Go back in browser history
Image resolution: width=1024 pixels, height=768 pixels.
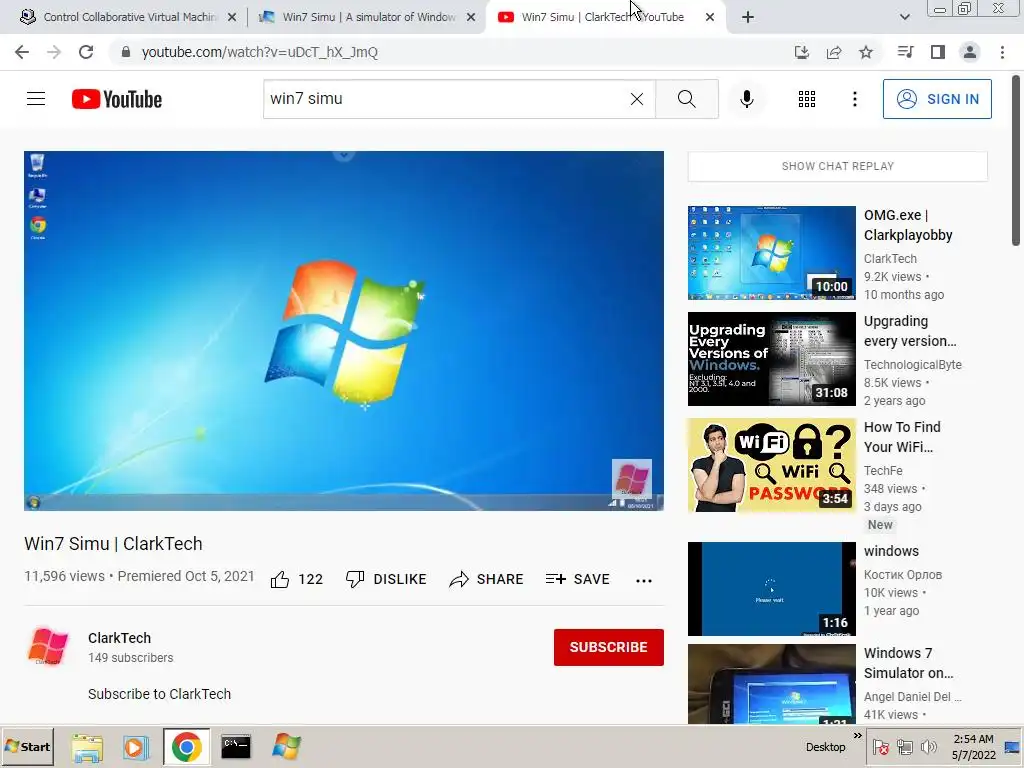22,52
